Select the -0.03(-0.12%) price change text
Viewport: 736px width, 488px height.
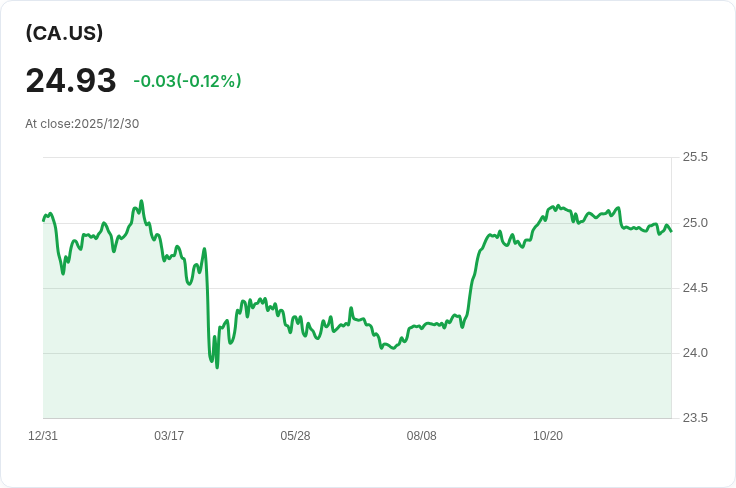tap(187, 81)
